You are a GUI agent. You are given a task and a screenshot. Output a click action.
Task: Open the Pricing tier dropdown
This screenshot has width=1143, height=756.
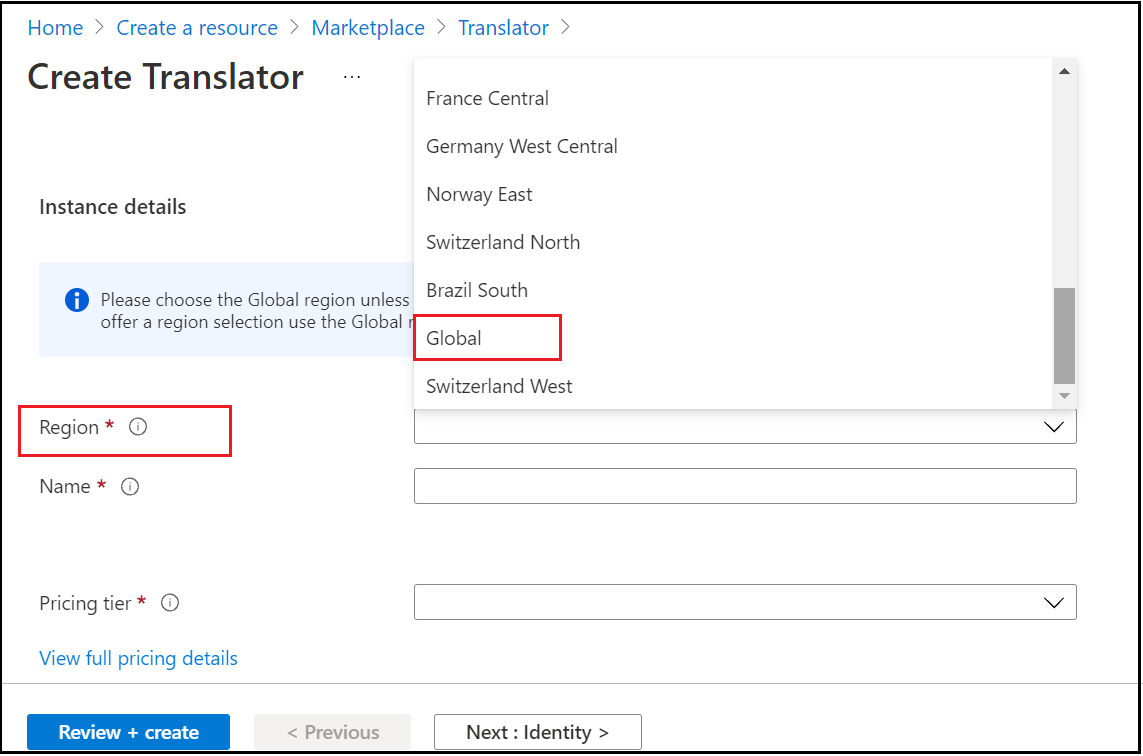click(x=1053, y=601)
